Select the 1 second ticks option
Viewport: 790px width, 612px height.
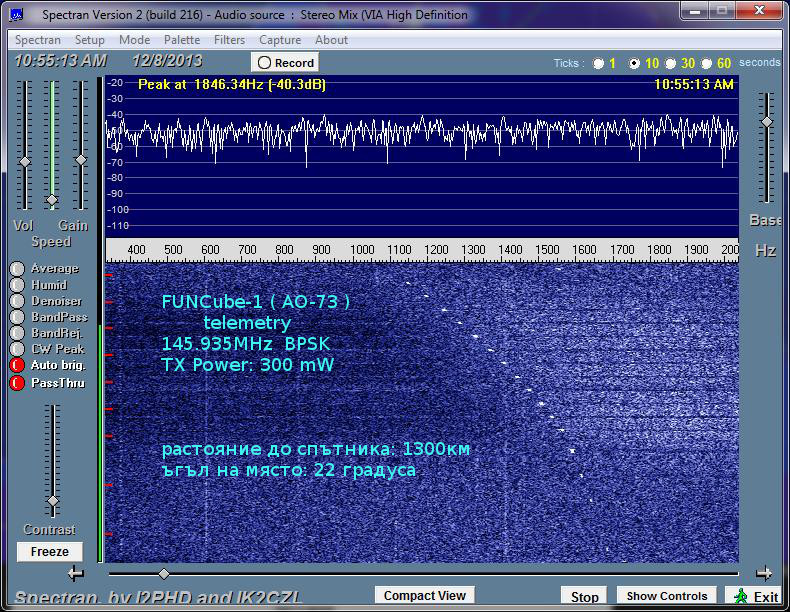[x=598, y=63]
